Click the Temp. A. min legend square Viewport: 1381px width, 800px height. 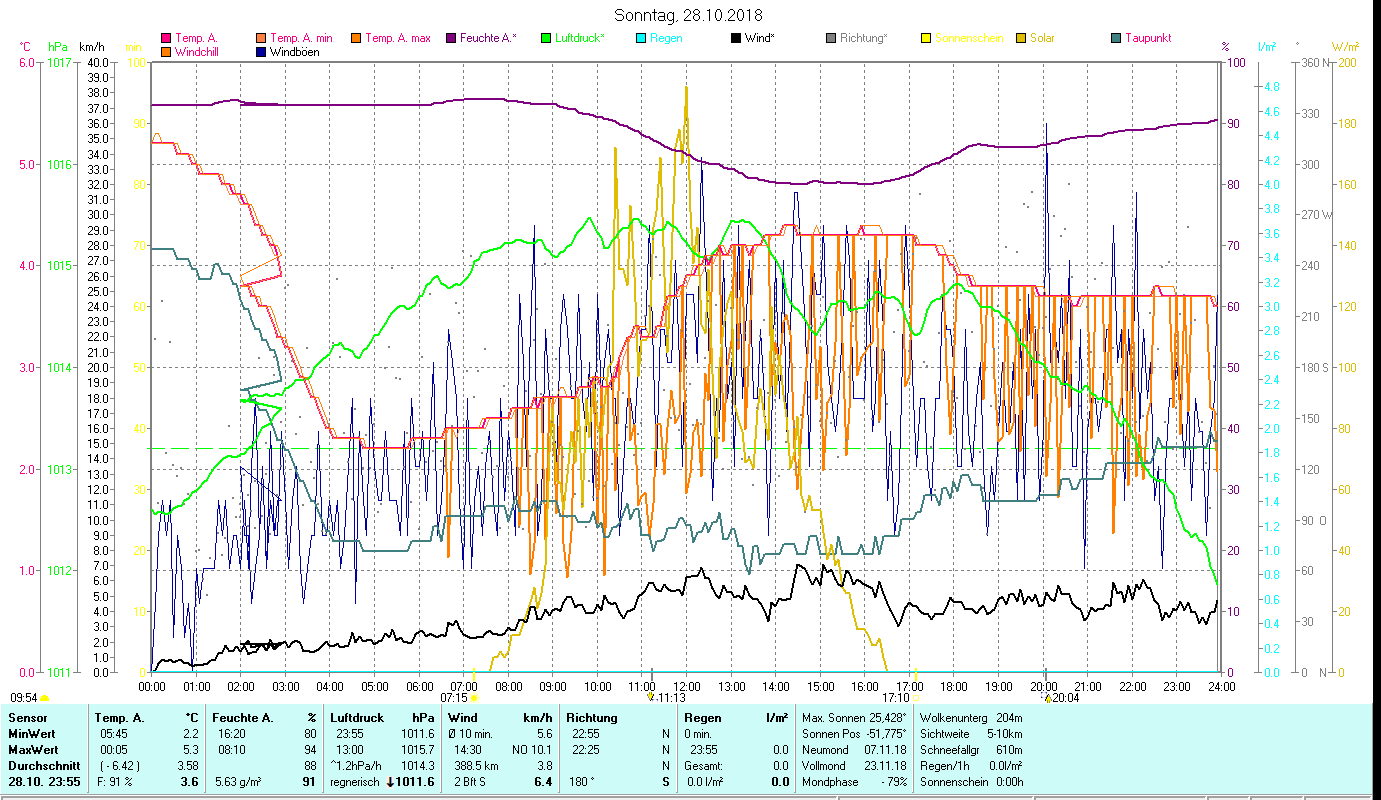[262, 39]
